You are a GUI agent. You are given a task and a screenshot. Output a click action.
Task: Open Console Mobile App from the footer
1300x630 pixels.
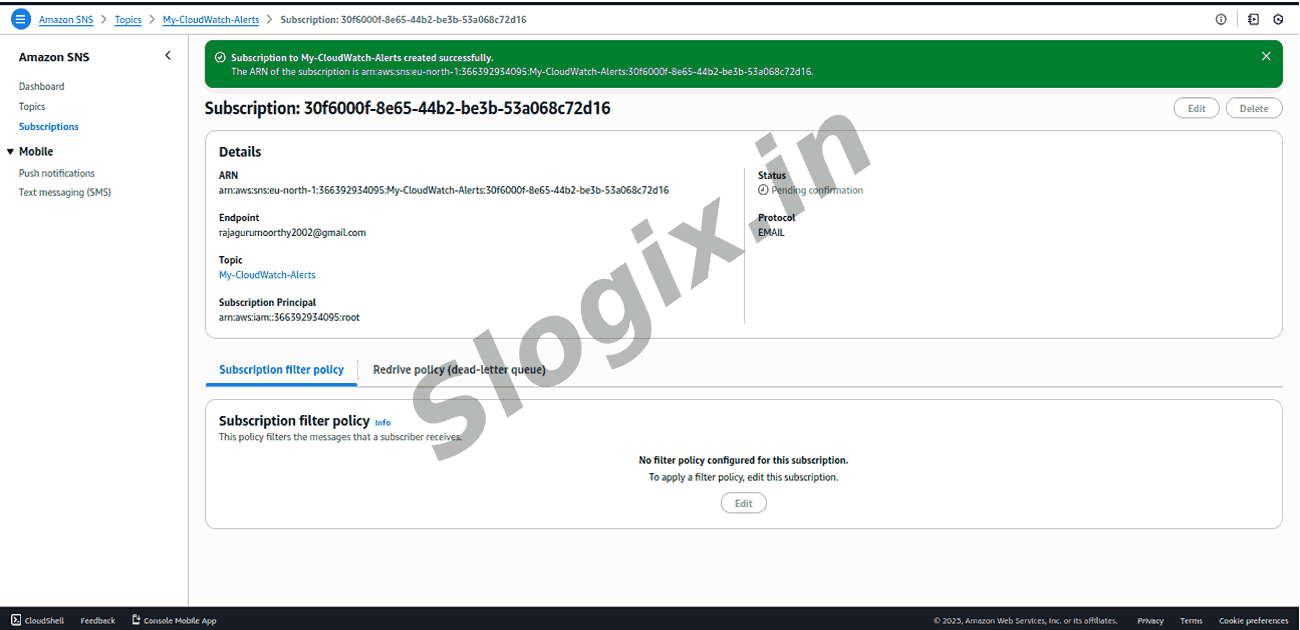click(x=174, y=621)
